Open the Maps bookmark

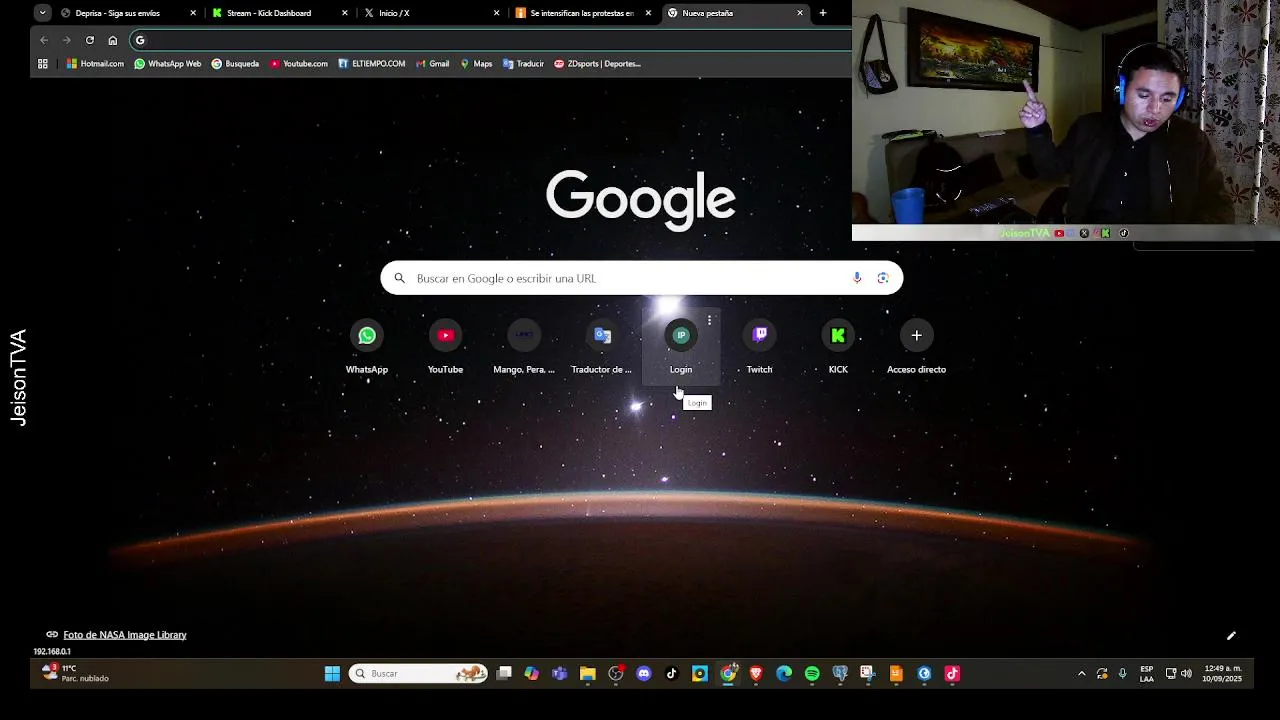pos(476,63)
